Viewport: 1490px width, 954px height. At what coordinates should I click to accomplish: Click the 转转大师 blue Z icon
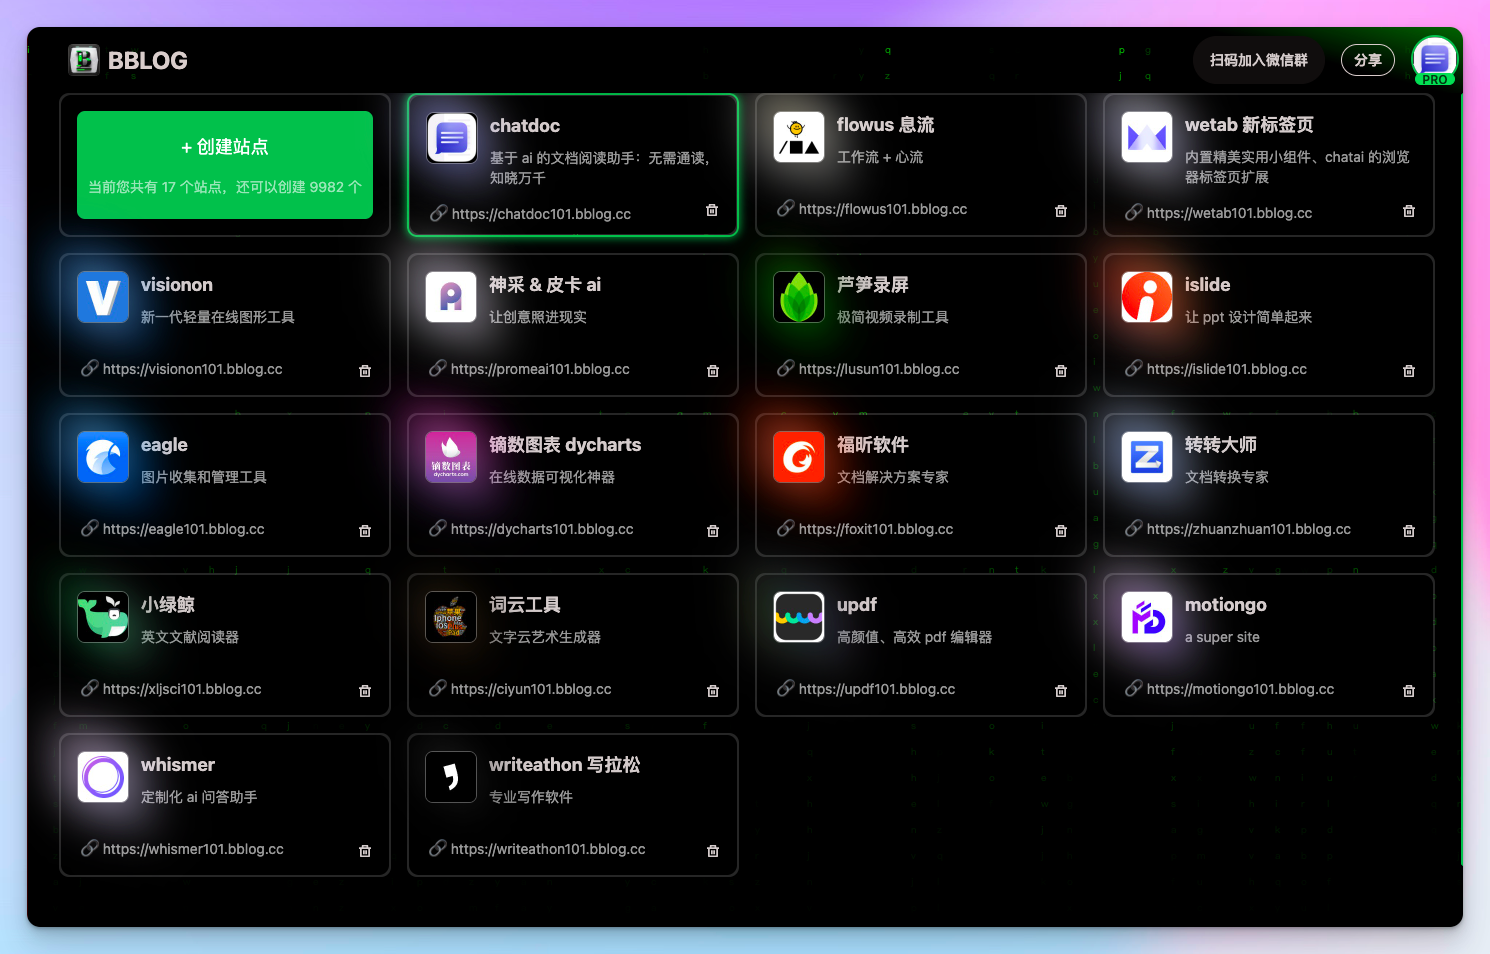[x=1146, y=457]
